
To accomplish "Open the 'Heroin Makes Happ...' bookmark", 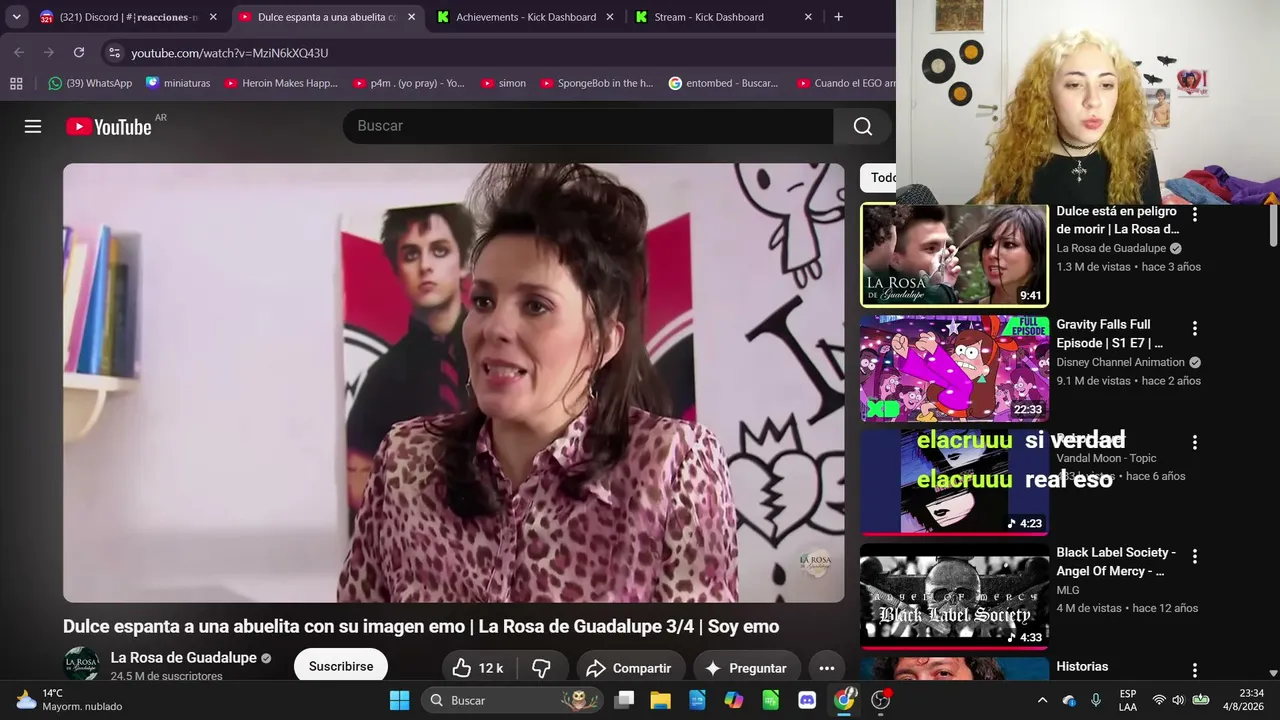I will pyautogui.click(x=281, y=83).
